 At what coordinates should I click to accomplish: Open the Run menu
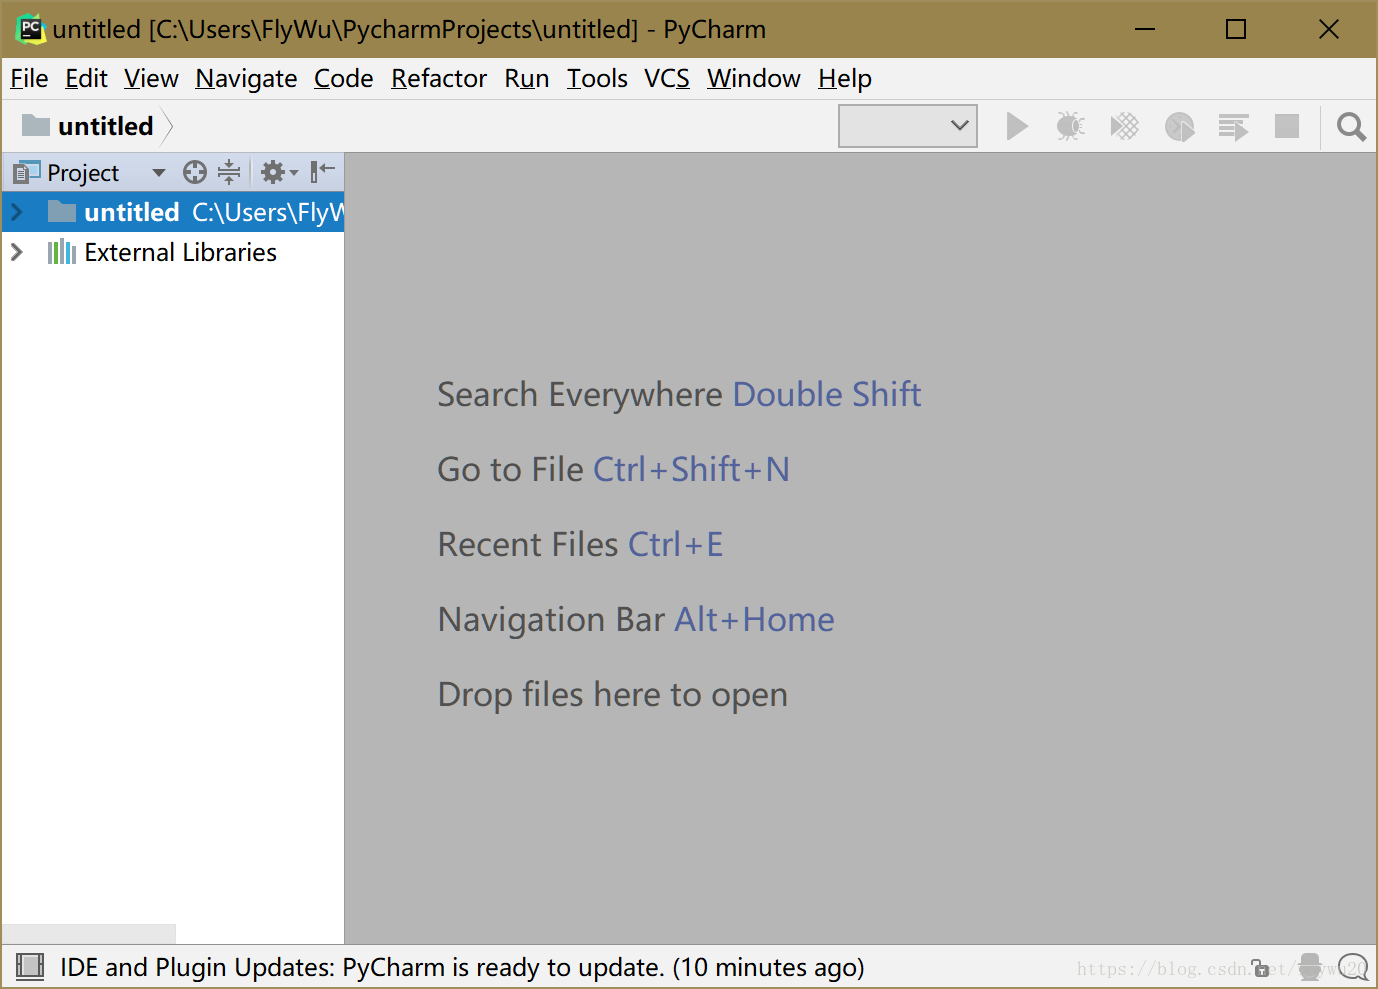coord(526,78)
